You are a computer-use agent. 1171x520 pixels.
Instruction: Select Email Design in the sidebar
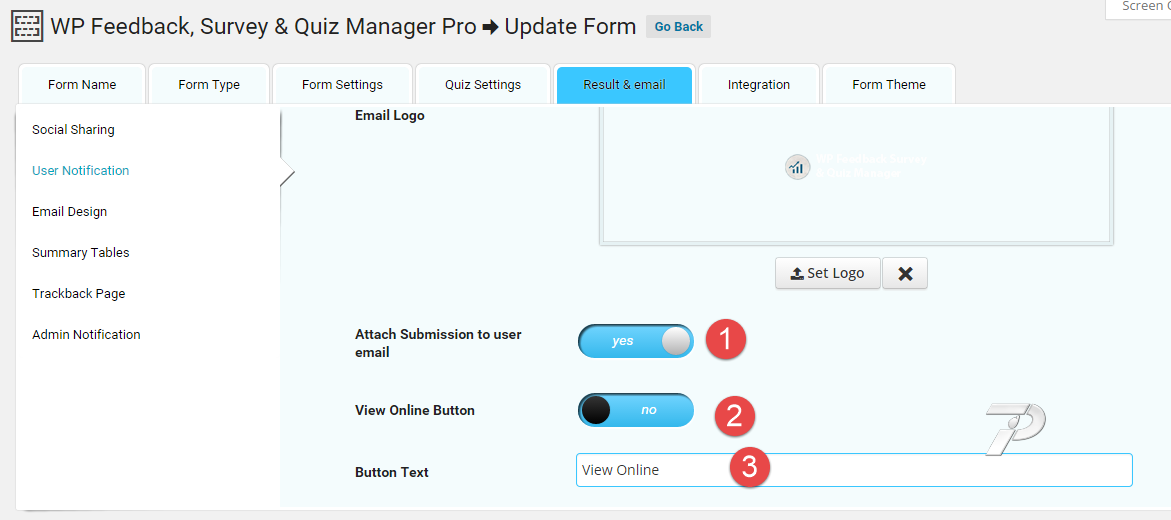(69, 212)
